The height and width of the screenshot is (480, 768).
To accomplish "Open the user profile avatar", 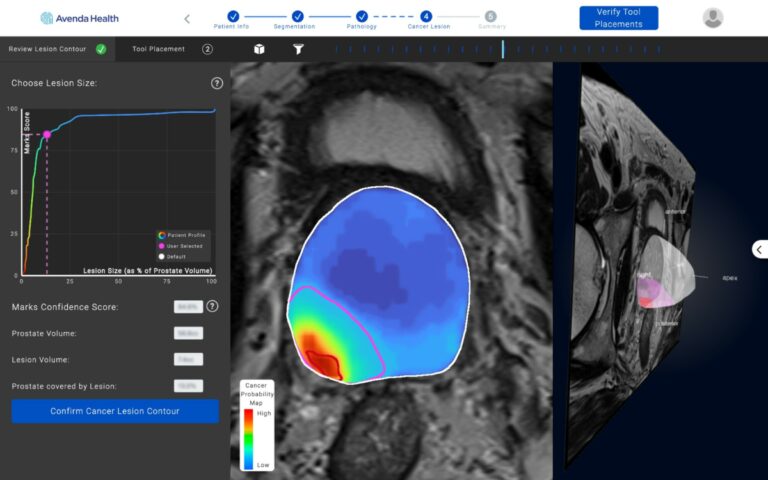I will pos(713,18).
